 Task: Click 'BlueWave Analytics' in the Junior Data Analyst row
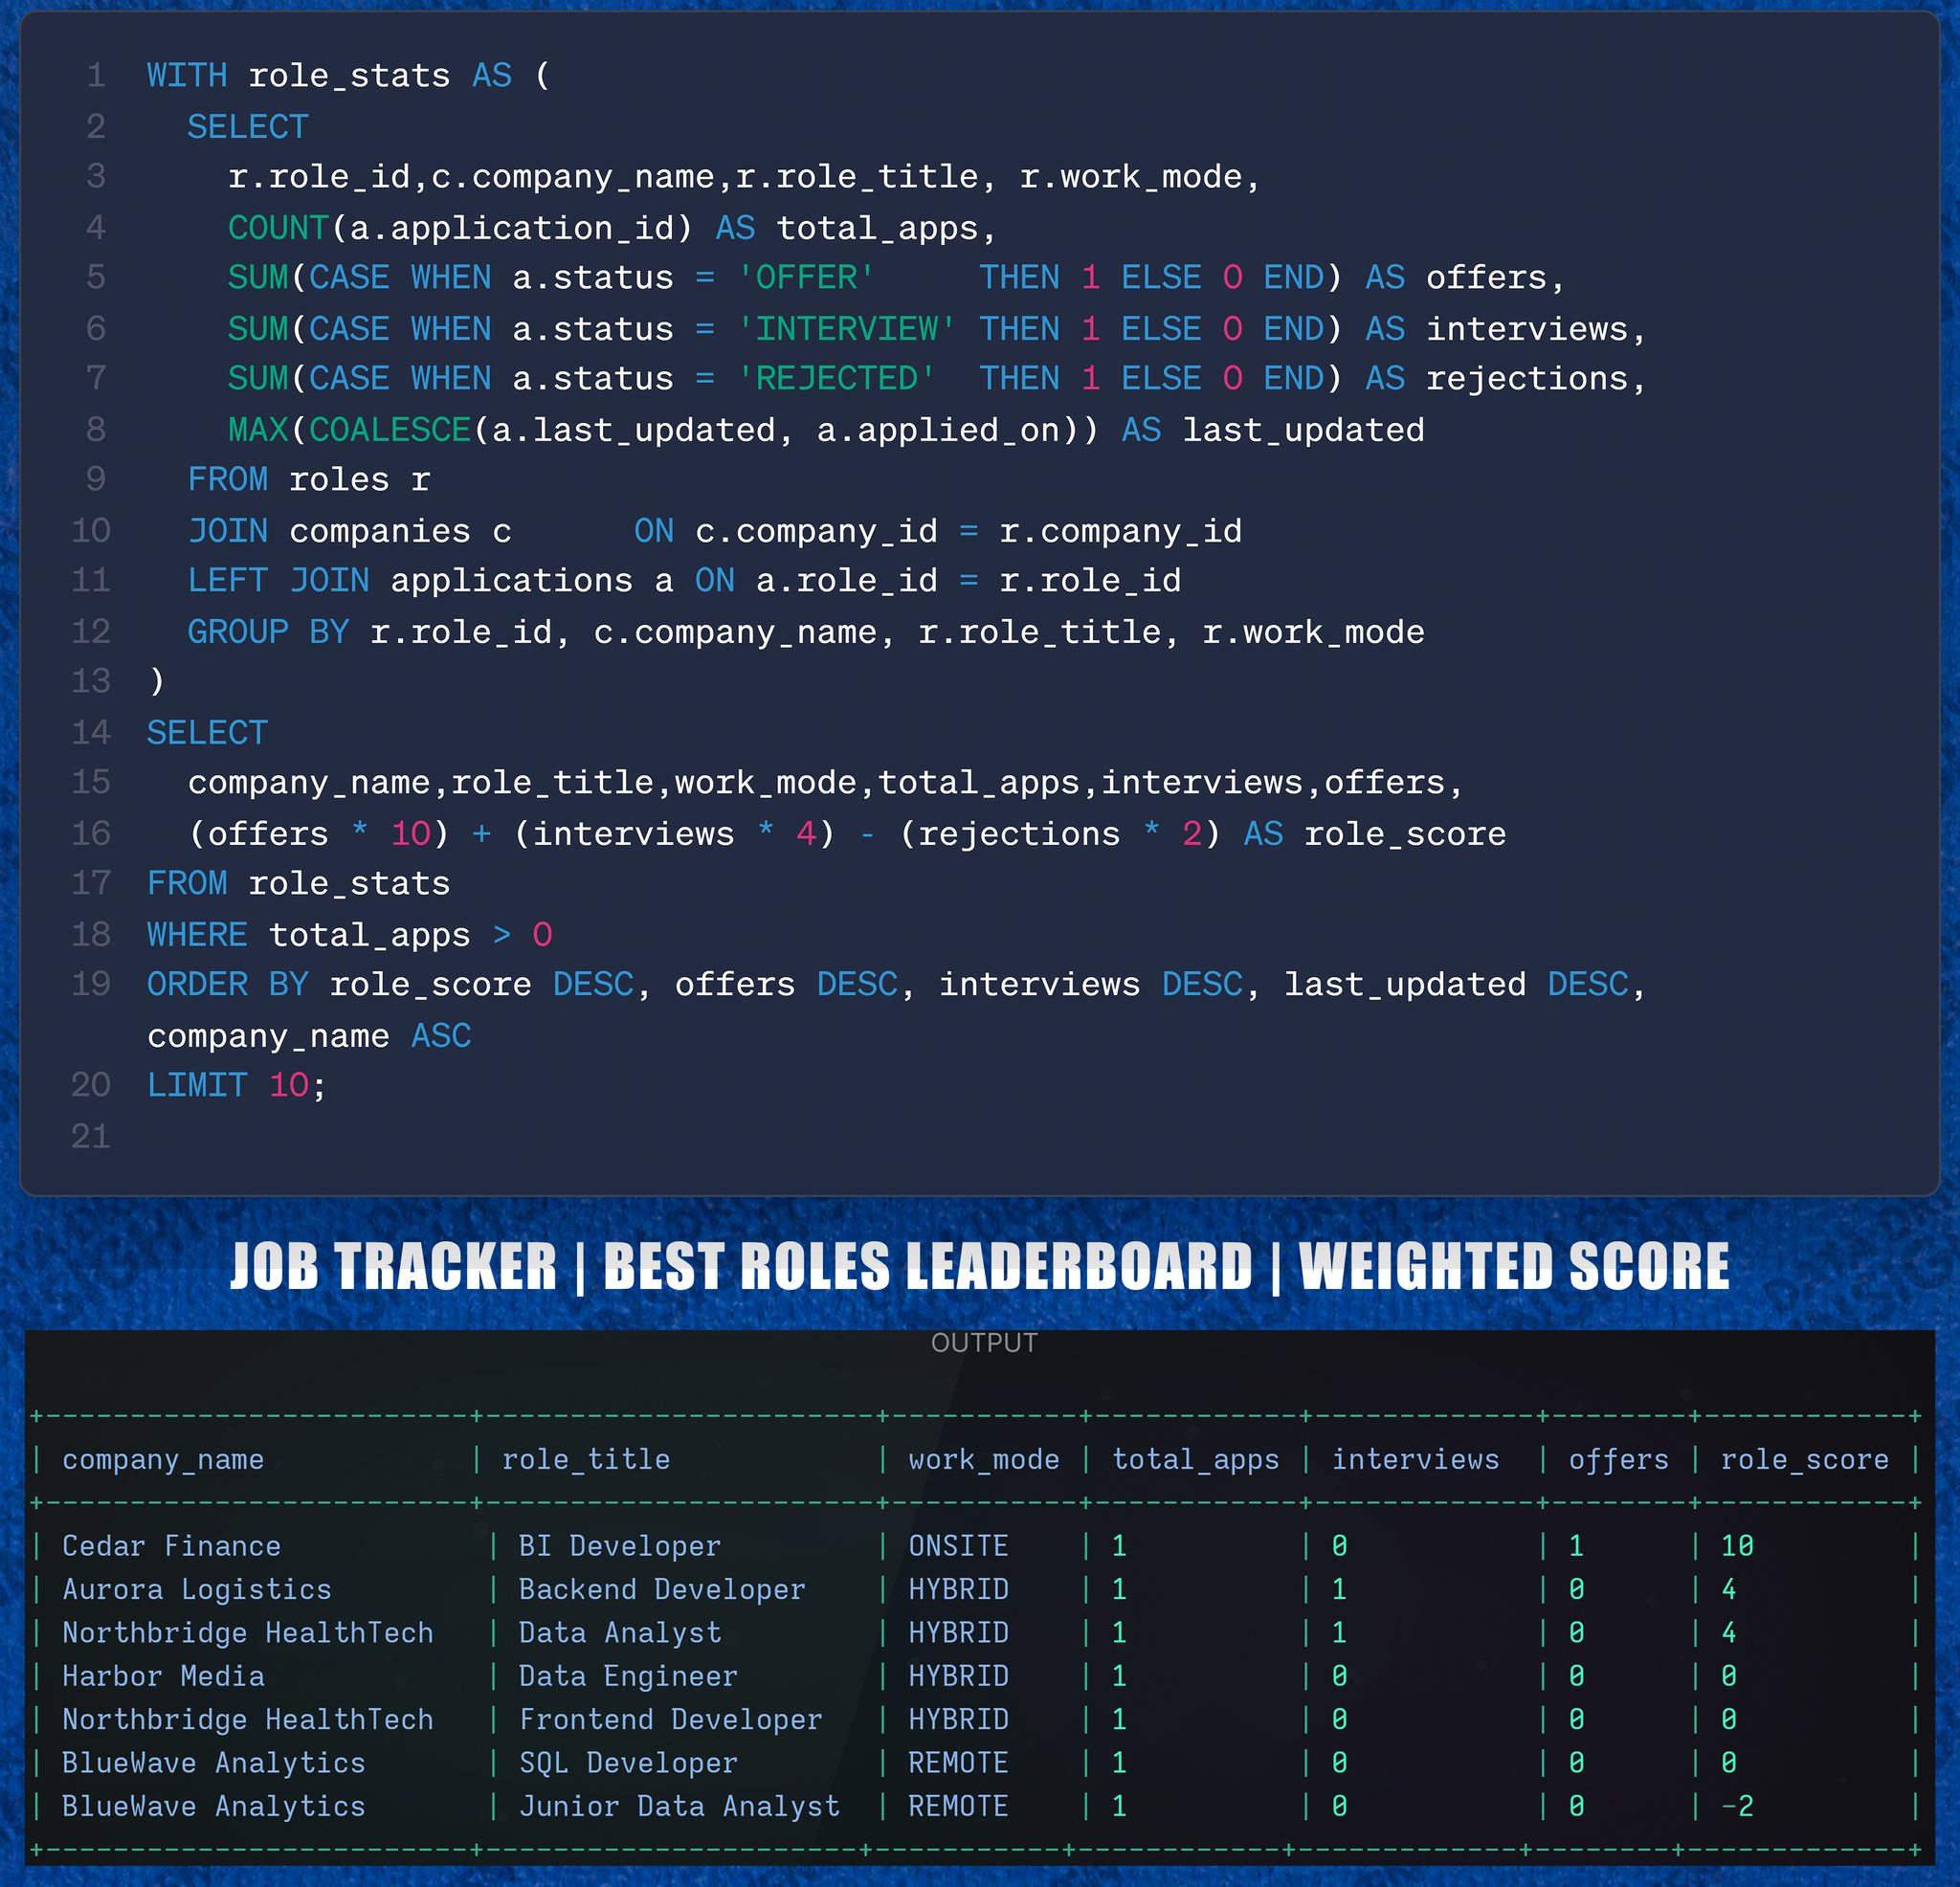pos(214,1806)
